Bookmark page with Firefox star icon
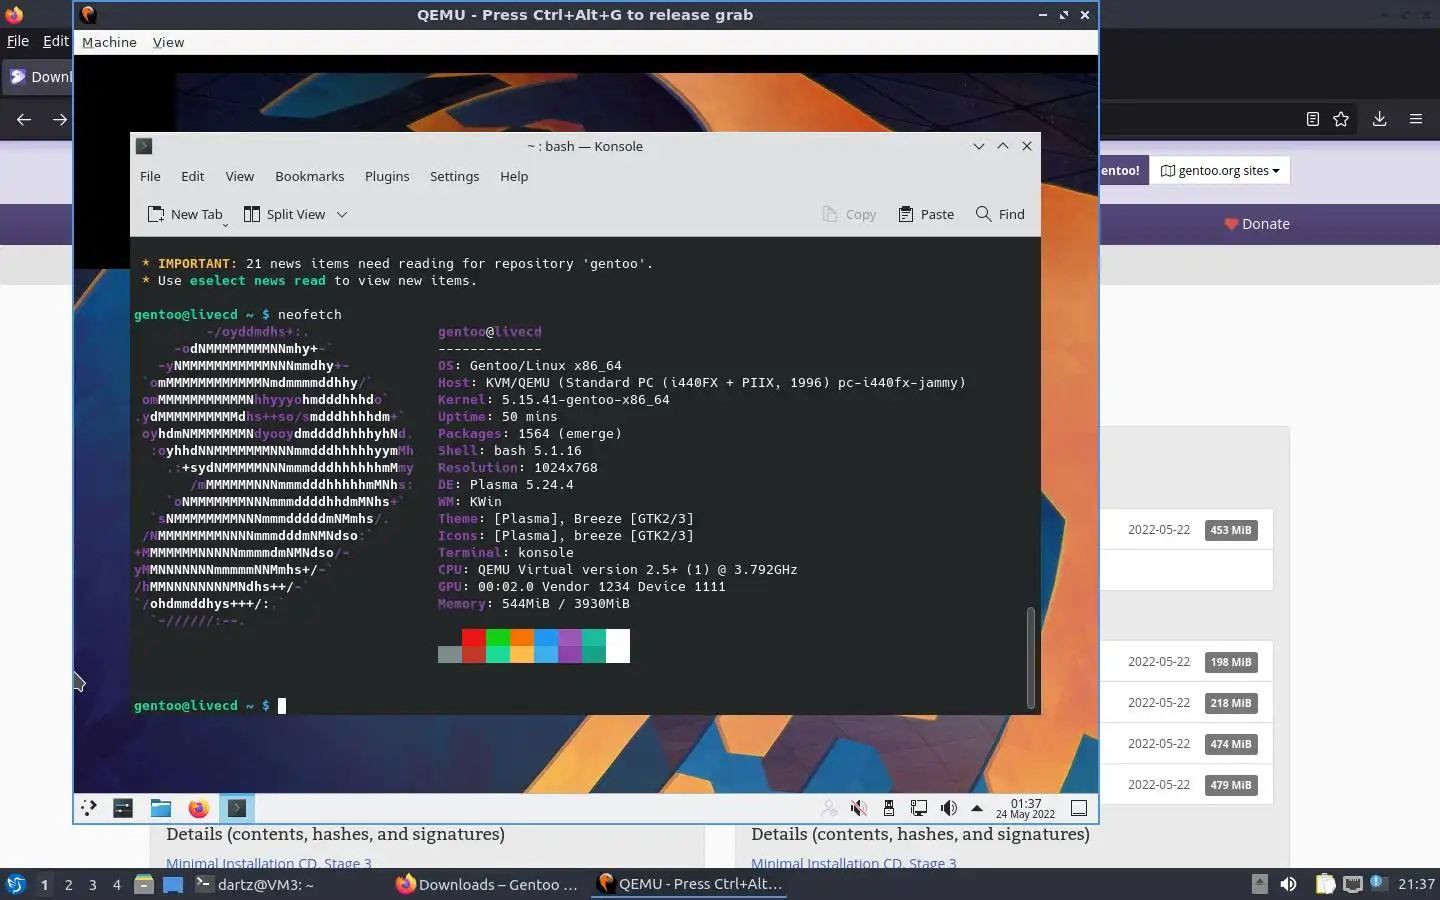1440x900 pixels. (x=1341, y=119)
